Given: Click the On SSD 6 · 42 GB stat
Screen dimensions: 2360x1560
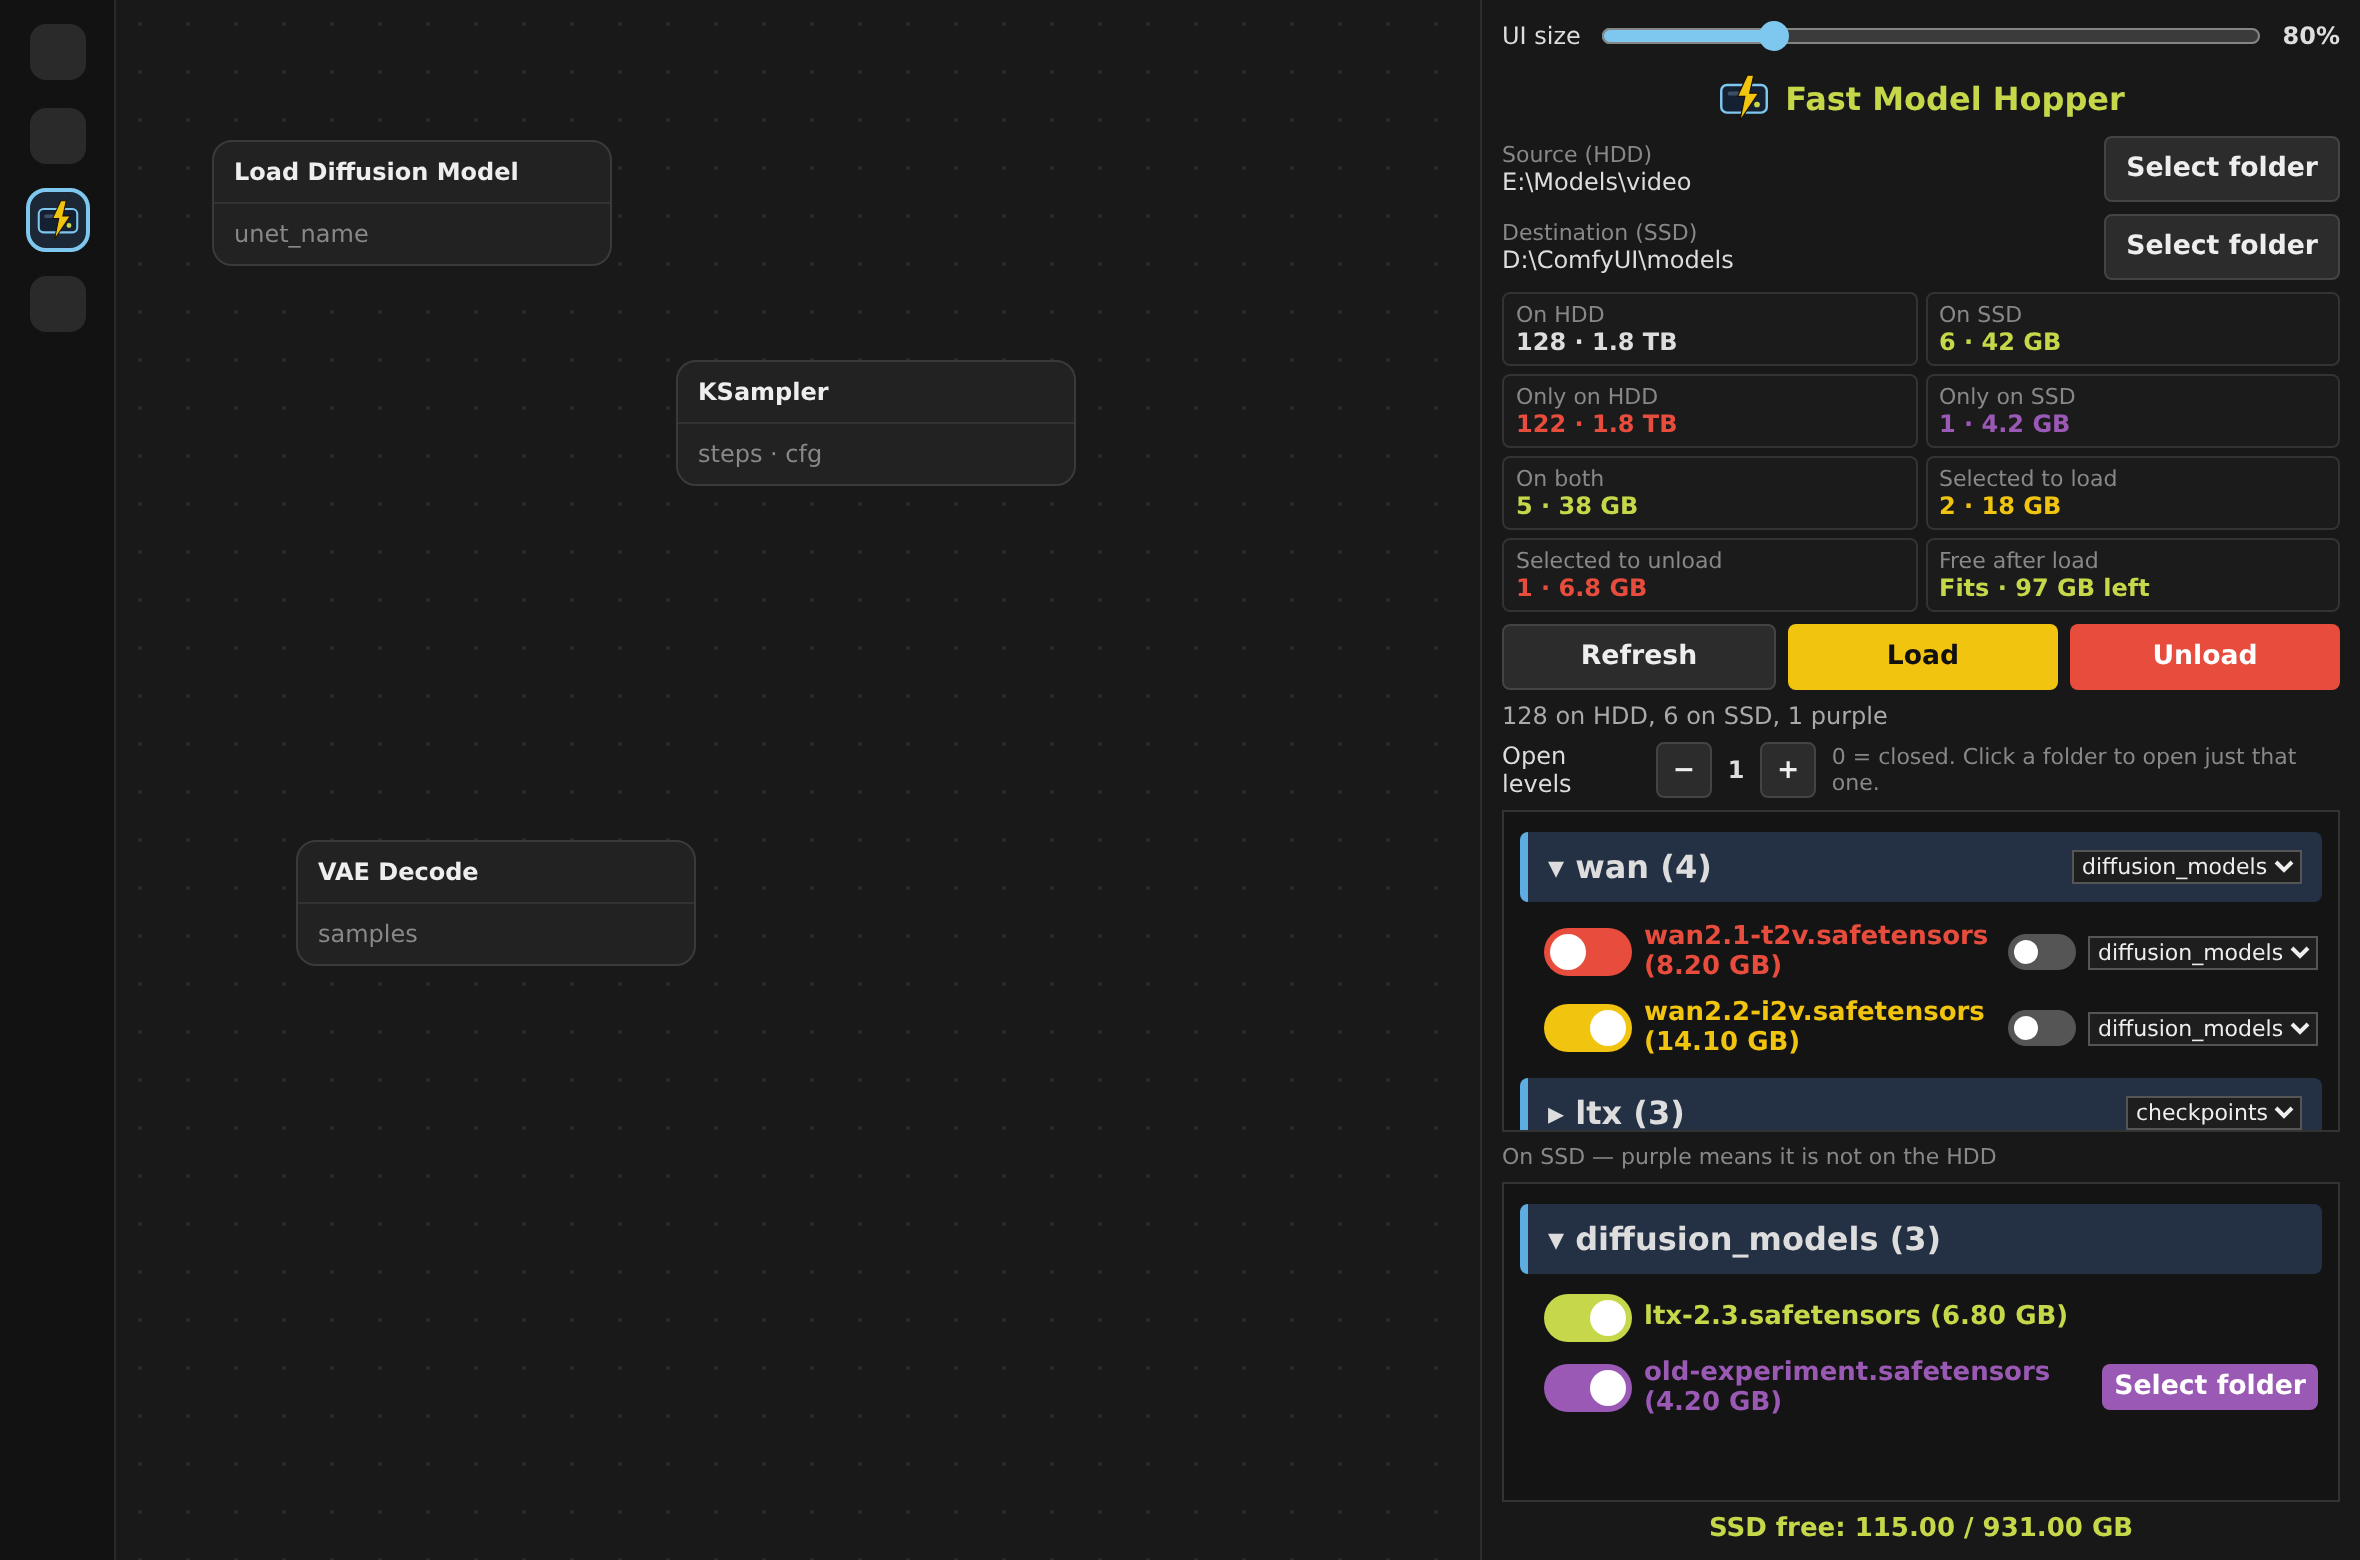Looking at the screenshot, I should tap(2132, 329).
